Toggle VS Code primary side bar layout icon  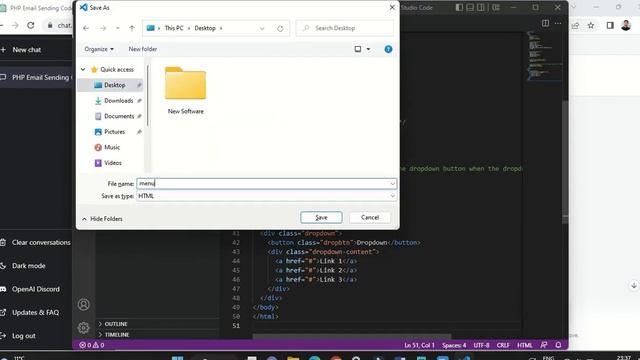click(459, 7)
